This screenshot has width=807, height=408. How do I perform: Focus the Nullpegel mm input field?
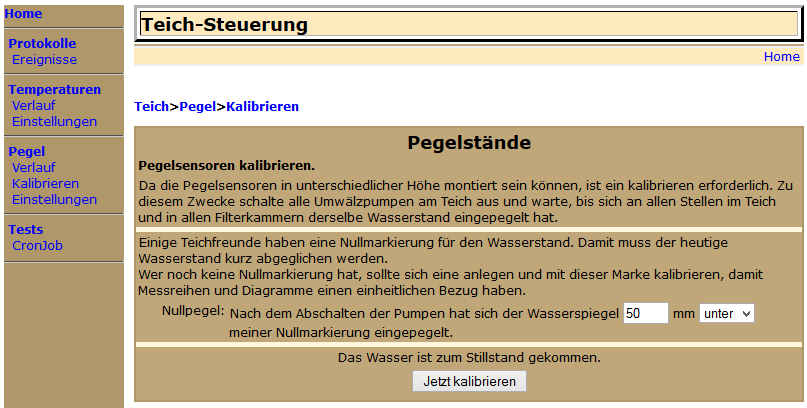click(645, 313)
